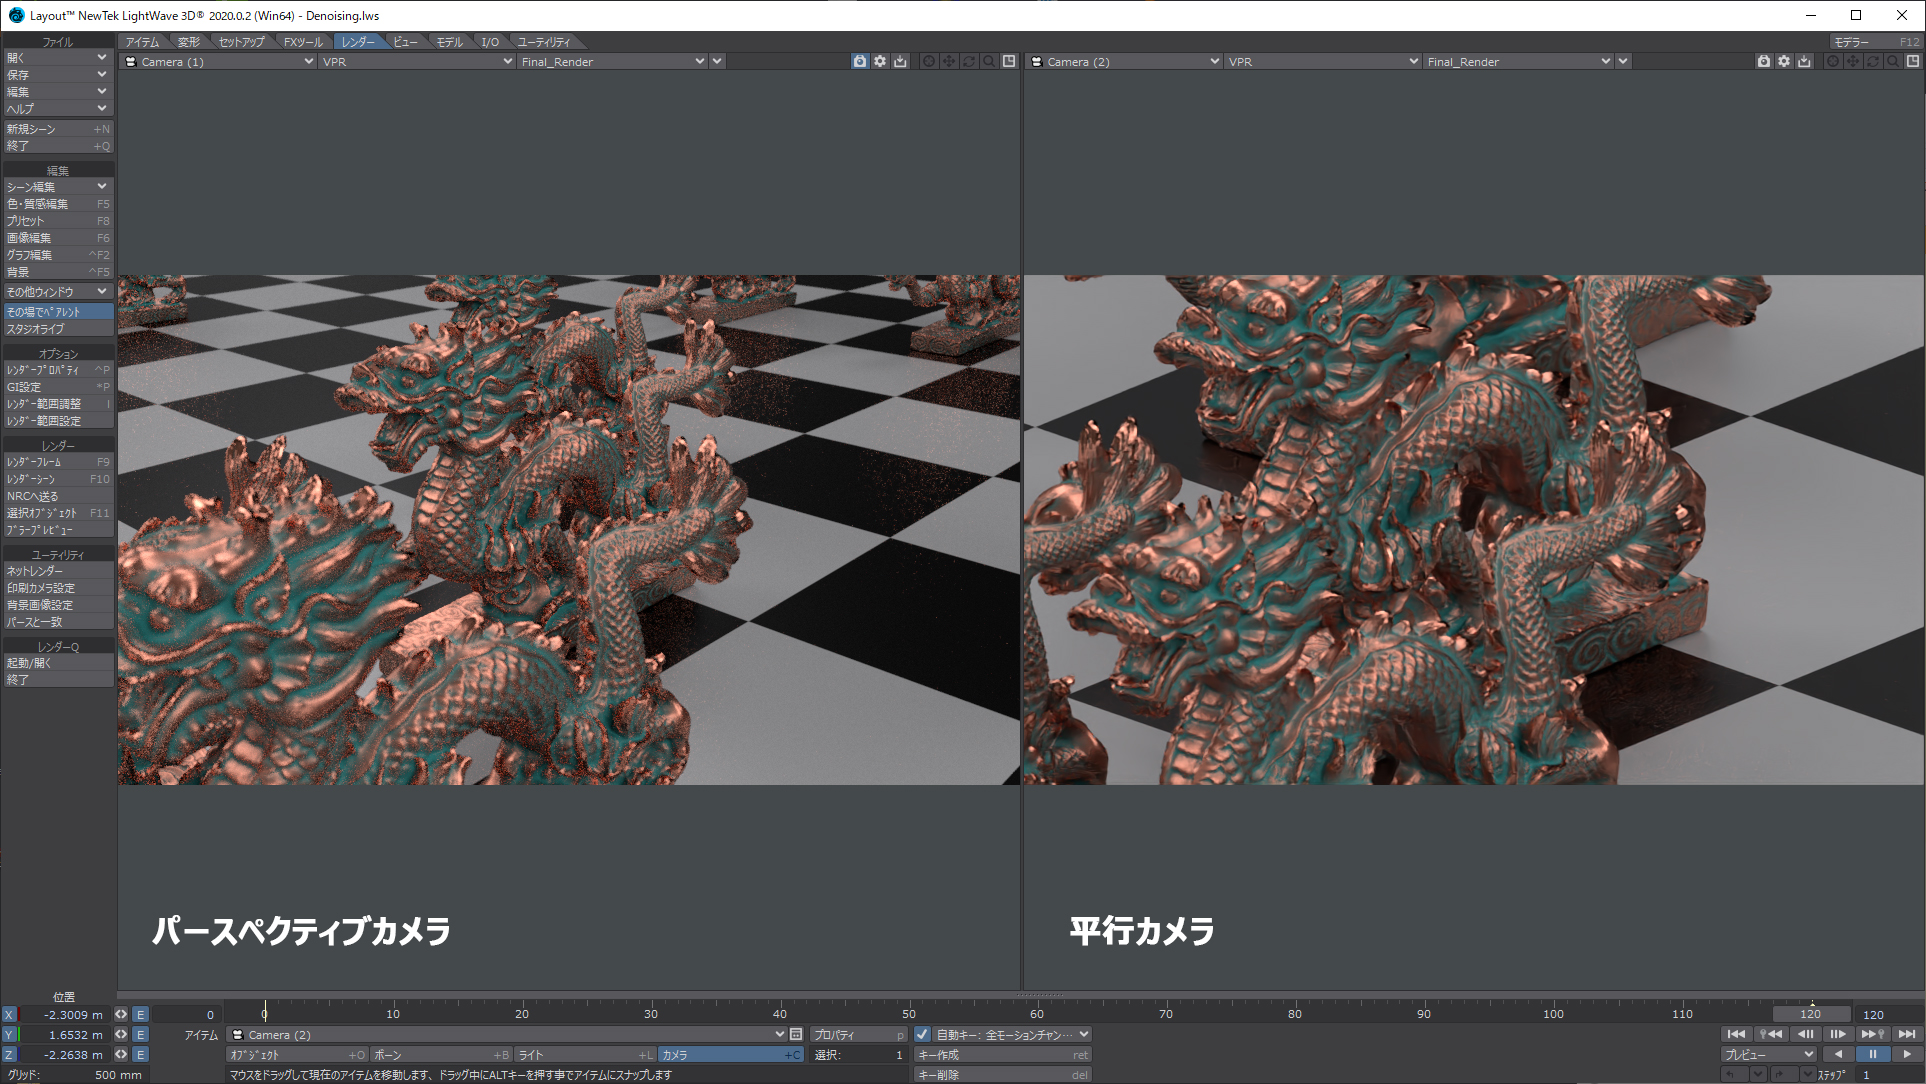Toggle the auto key checkbox

tap(922, 1034)
